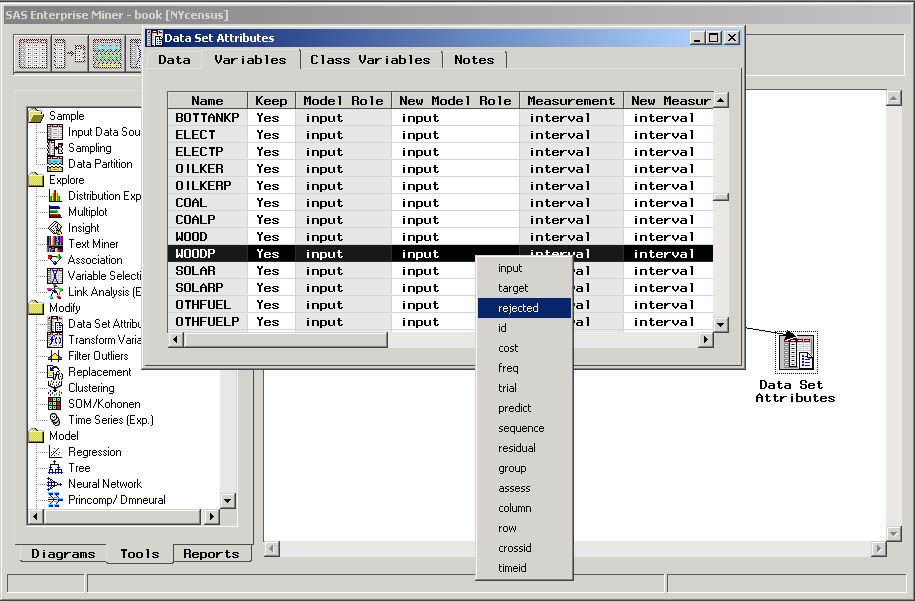The image size is (915, 602).
Task: Click the Name column header
Action: click(x=207, y=100)
